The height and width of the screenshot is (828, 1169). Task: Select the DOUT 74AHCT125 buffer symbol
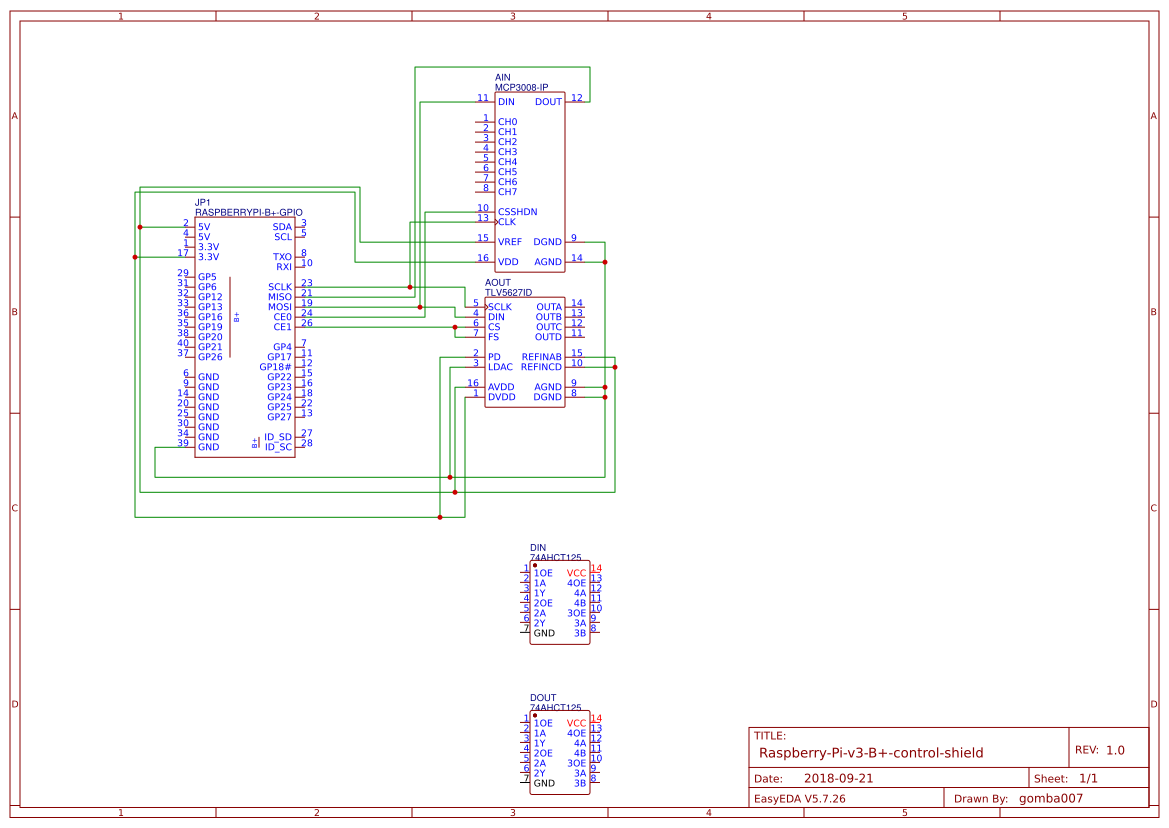pos(559,753)
